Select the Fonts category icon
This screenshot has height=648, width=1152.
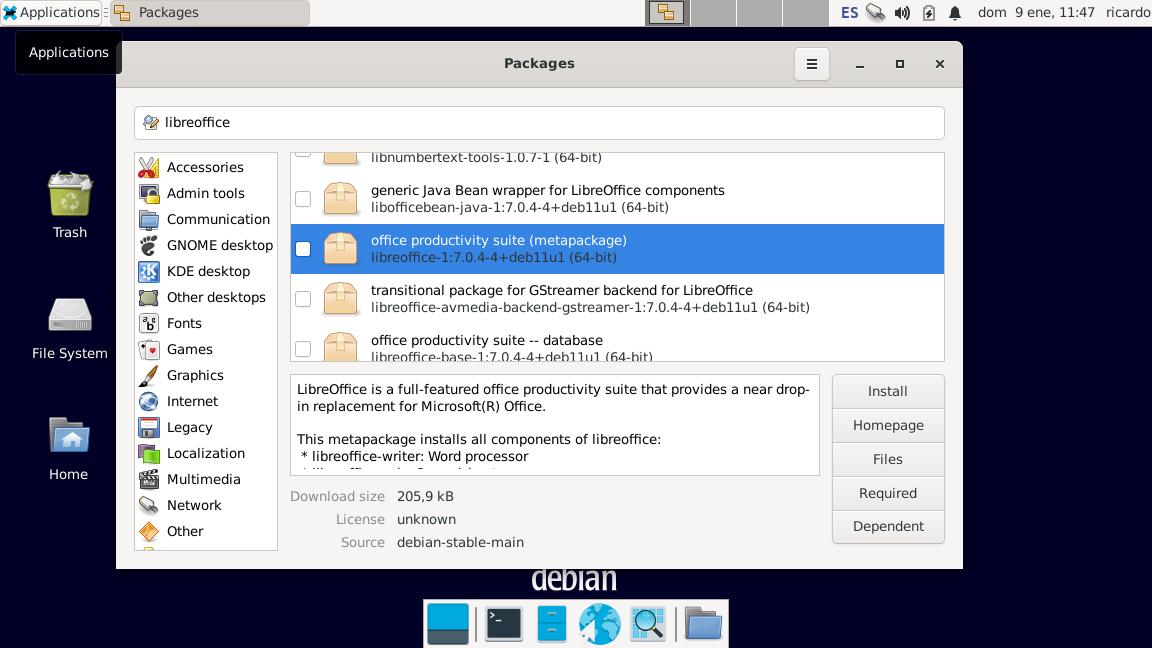pos(148,323)
